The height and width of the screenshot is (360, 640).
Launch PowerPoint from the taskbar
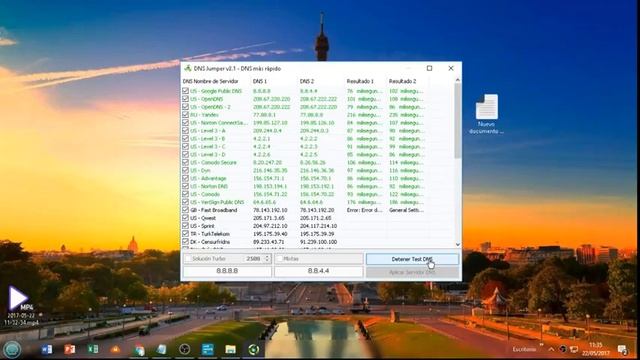[x=70, y=349]
